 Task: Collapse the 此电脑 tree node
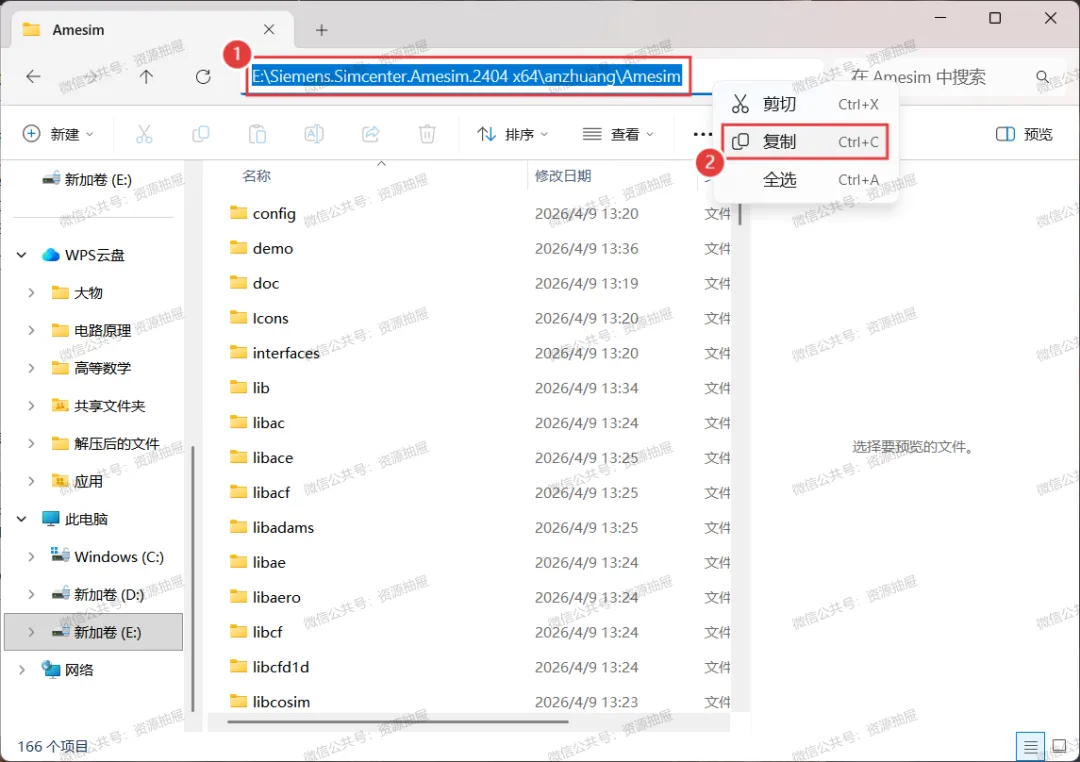[x=21, y=519]
